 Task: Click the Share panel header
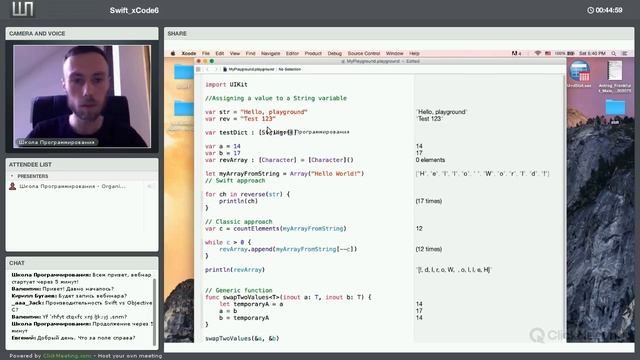tap(399, 33)
